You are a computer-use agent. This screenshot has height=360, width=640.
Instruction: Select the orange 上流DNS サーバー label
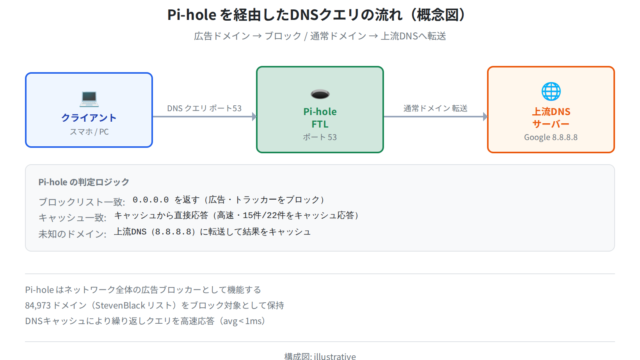[x=551, y=118]
